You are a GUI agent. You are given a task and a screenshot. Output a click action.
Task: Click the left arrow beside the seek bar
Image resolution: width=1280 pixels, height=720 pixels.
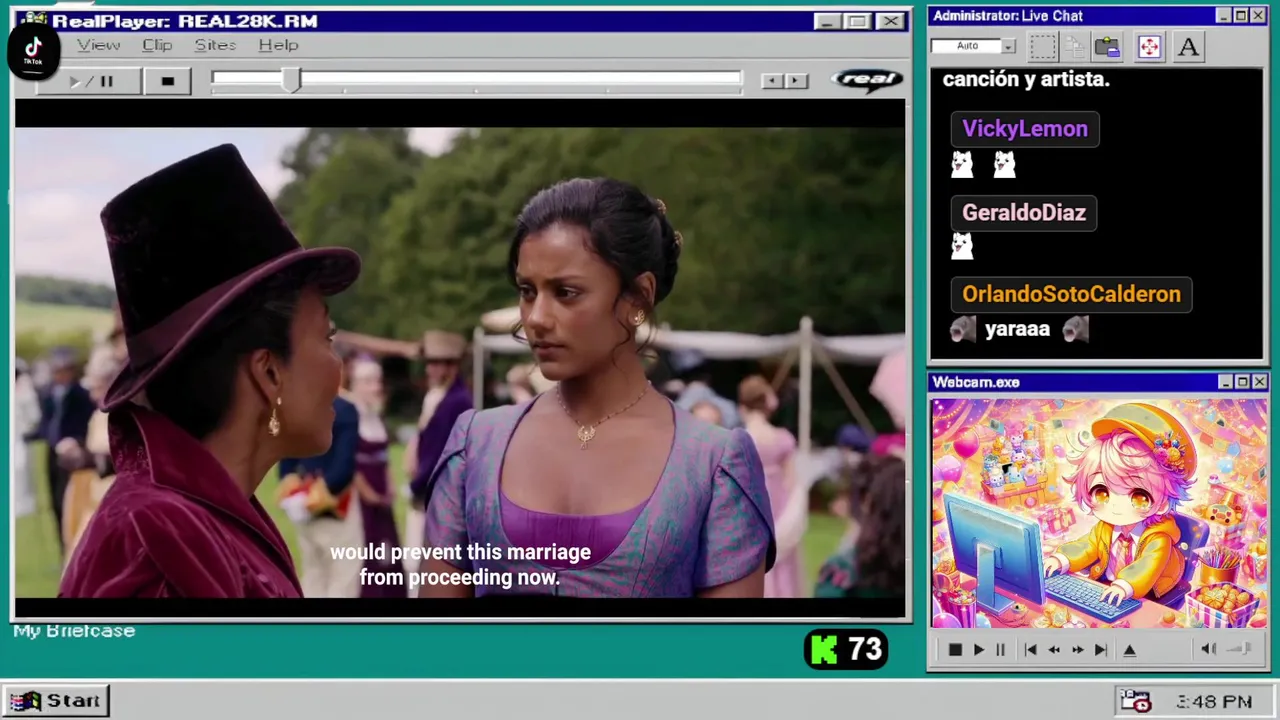click(x=772, y=81)
